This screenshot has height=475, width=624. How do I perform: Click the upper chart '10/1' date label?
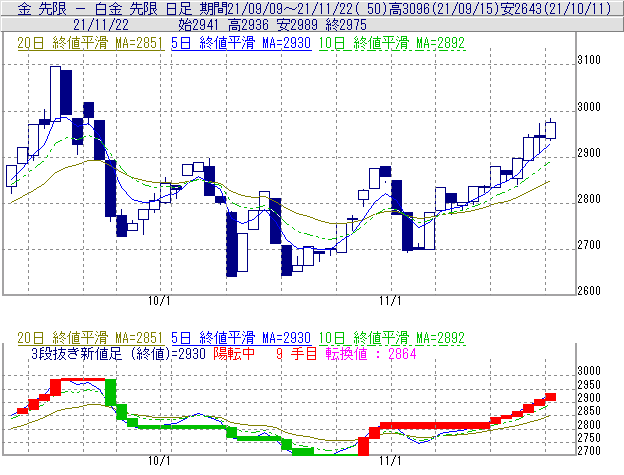tap(159, 301)
